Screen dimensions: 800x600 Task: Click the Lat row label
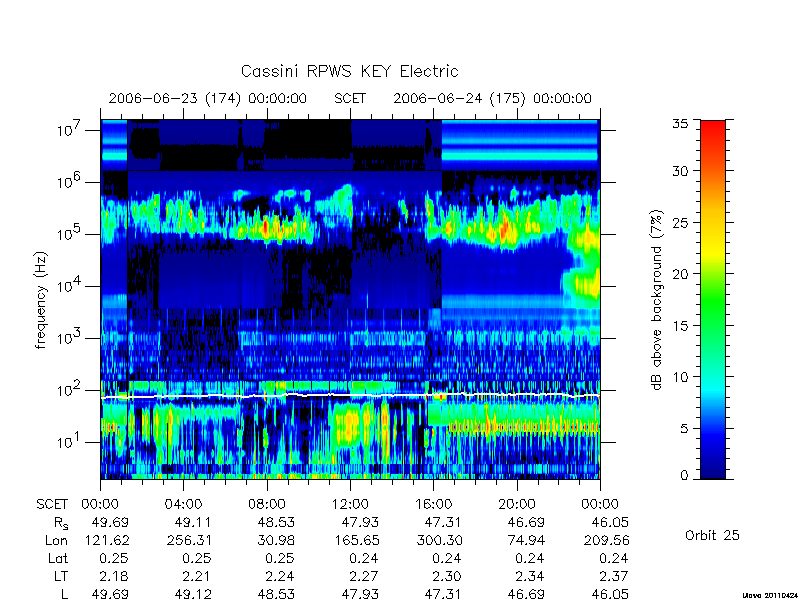click(58, 558)
